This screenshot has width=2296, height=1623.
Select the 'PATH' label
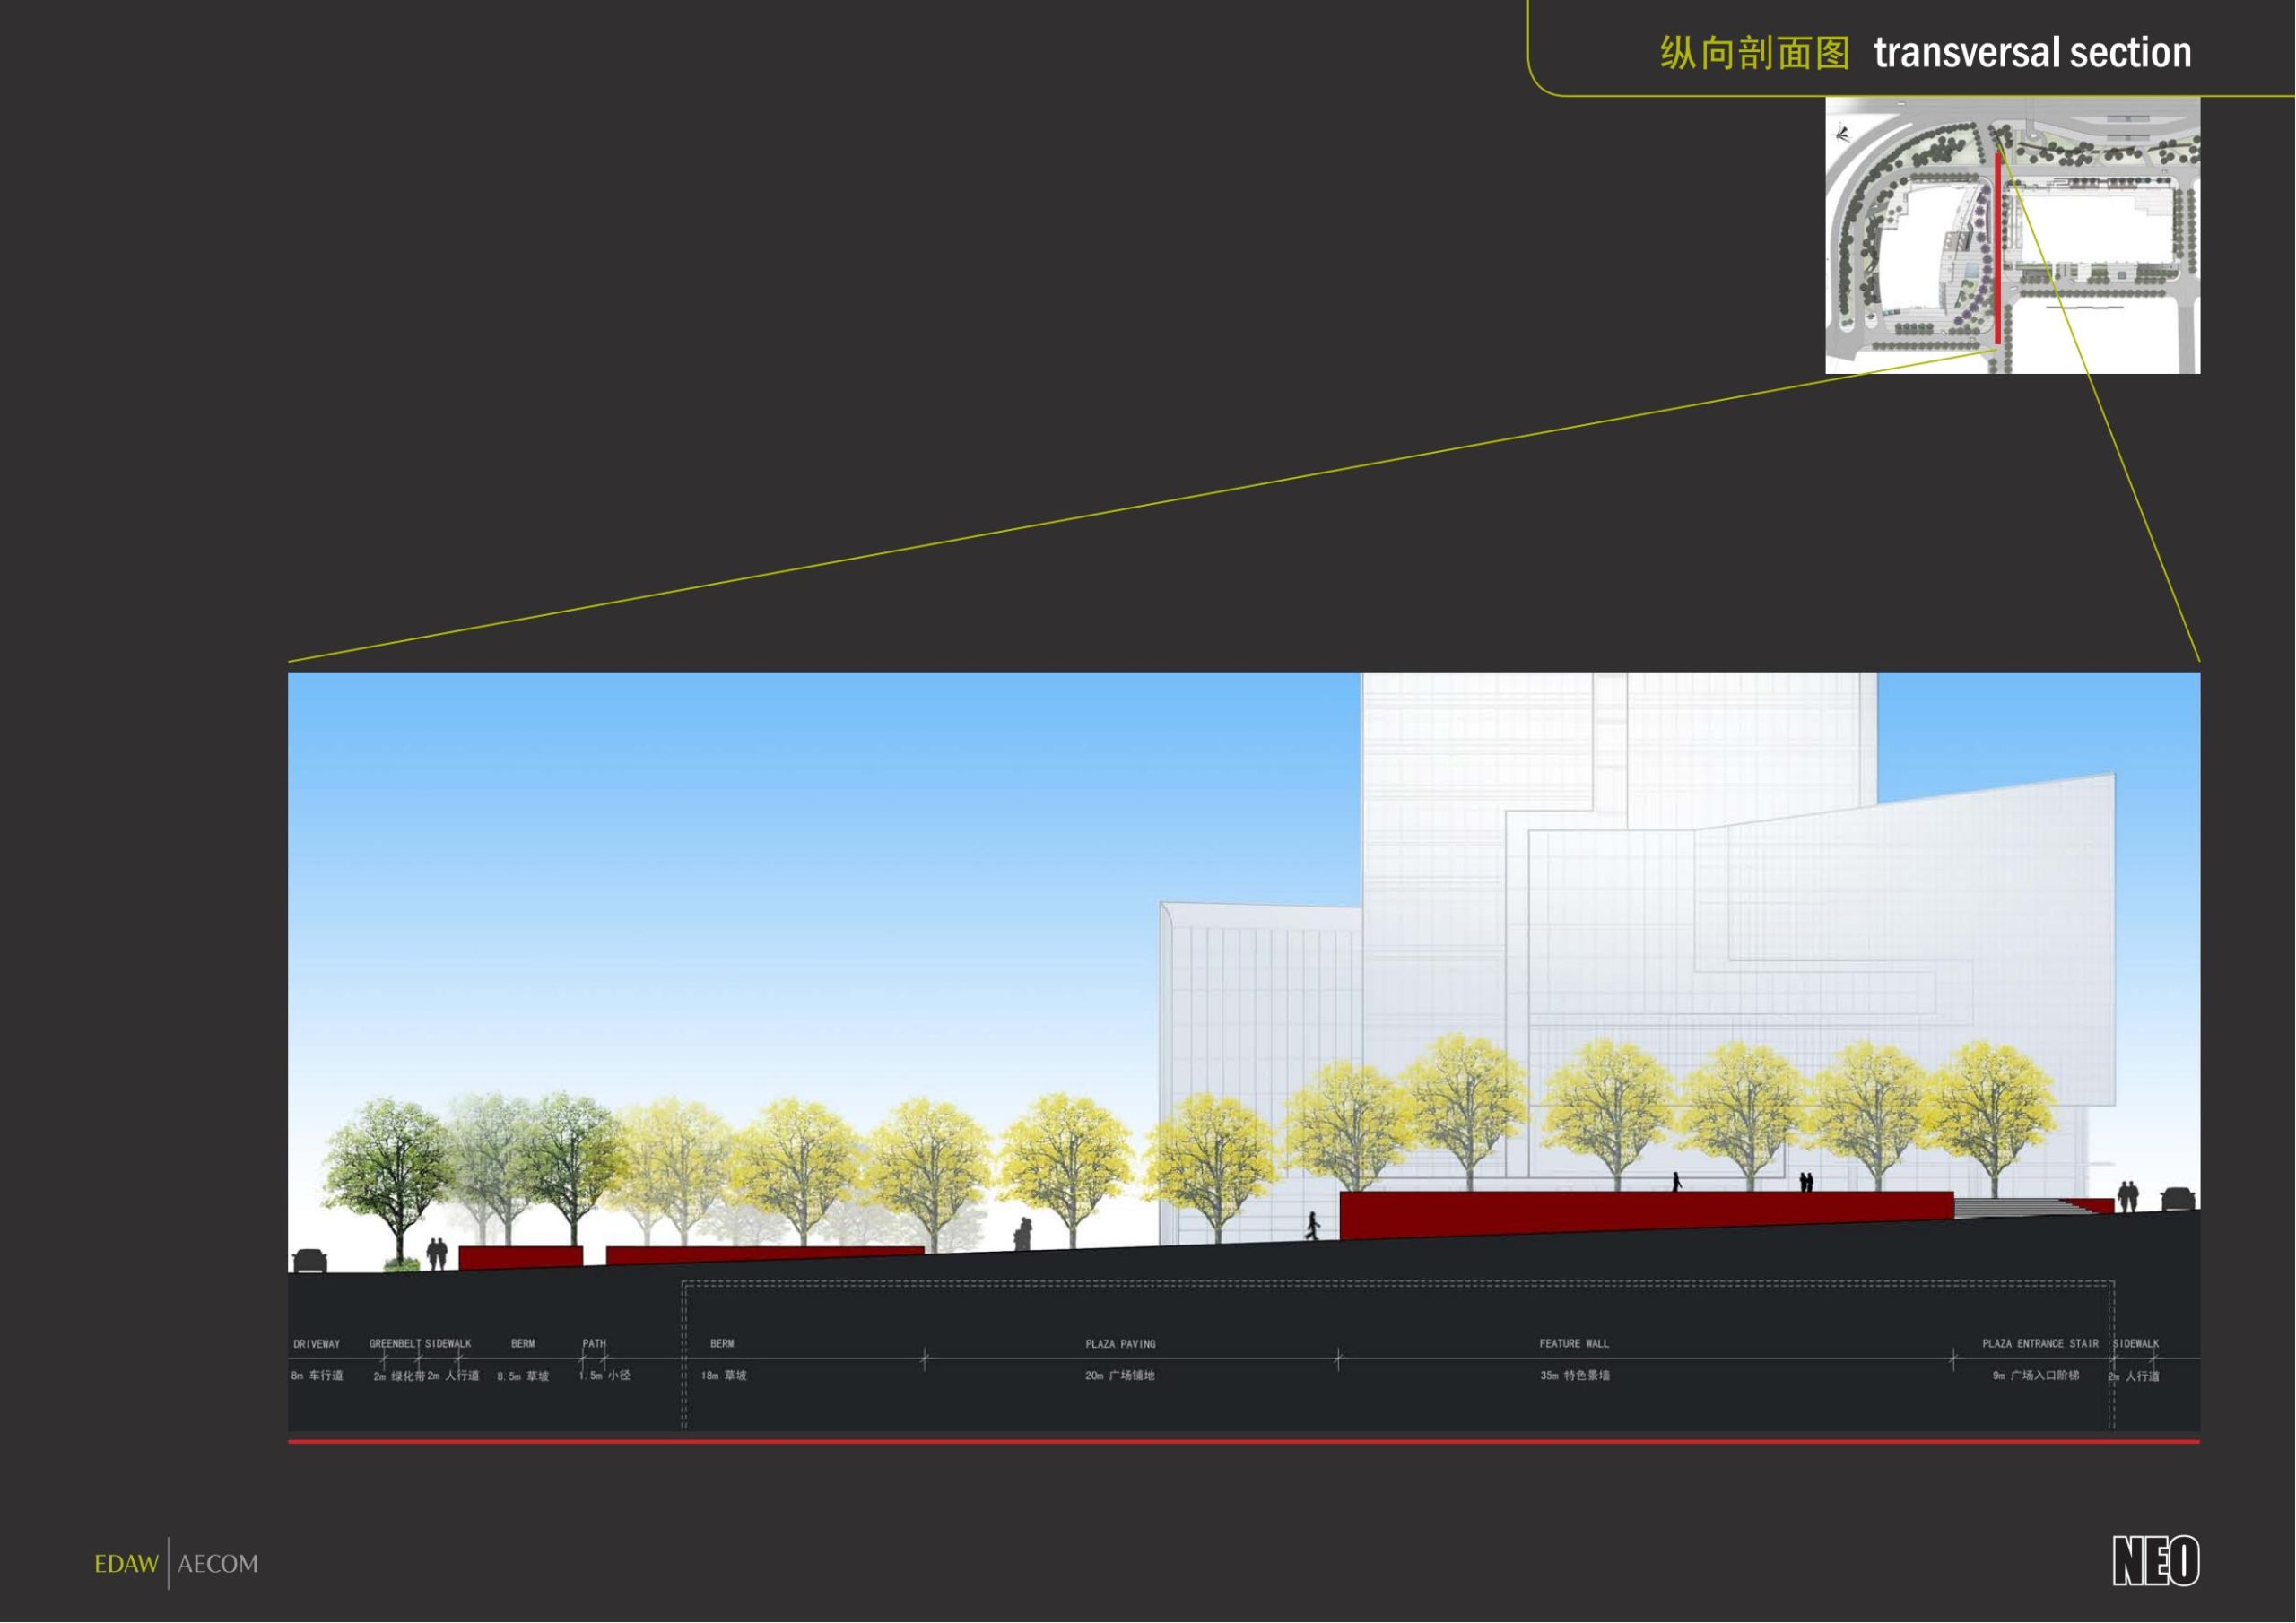[x=594, y=1344]
